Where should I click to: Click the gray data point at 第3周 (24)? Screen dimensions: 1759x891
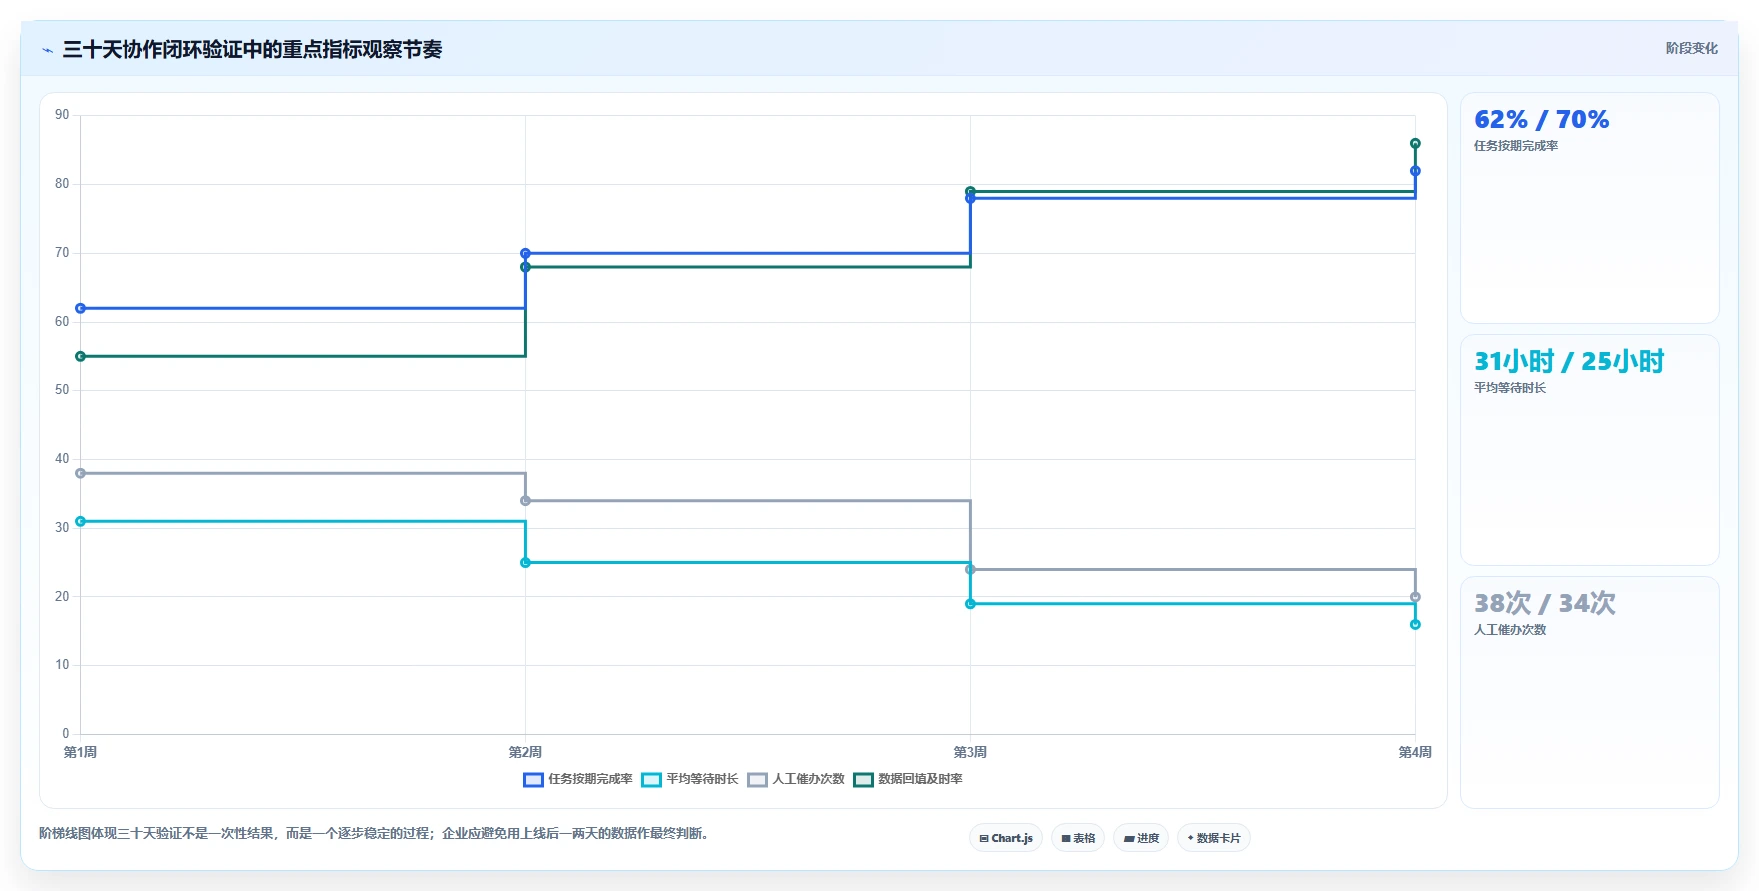(970, 570)
